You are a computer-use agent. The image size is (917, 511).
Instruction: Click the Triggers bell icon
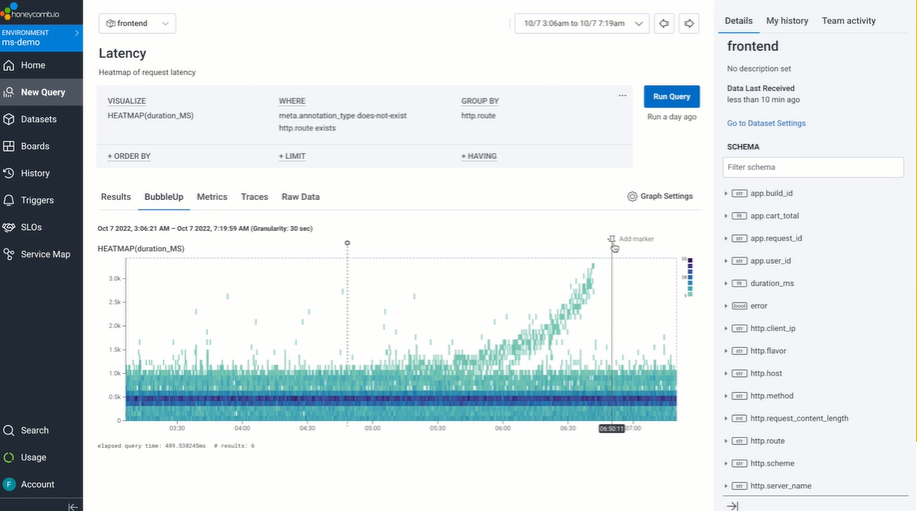9,200
